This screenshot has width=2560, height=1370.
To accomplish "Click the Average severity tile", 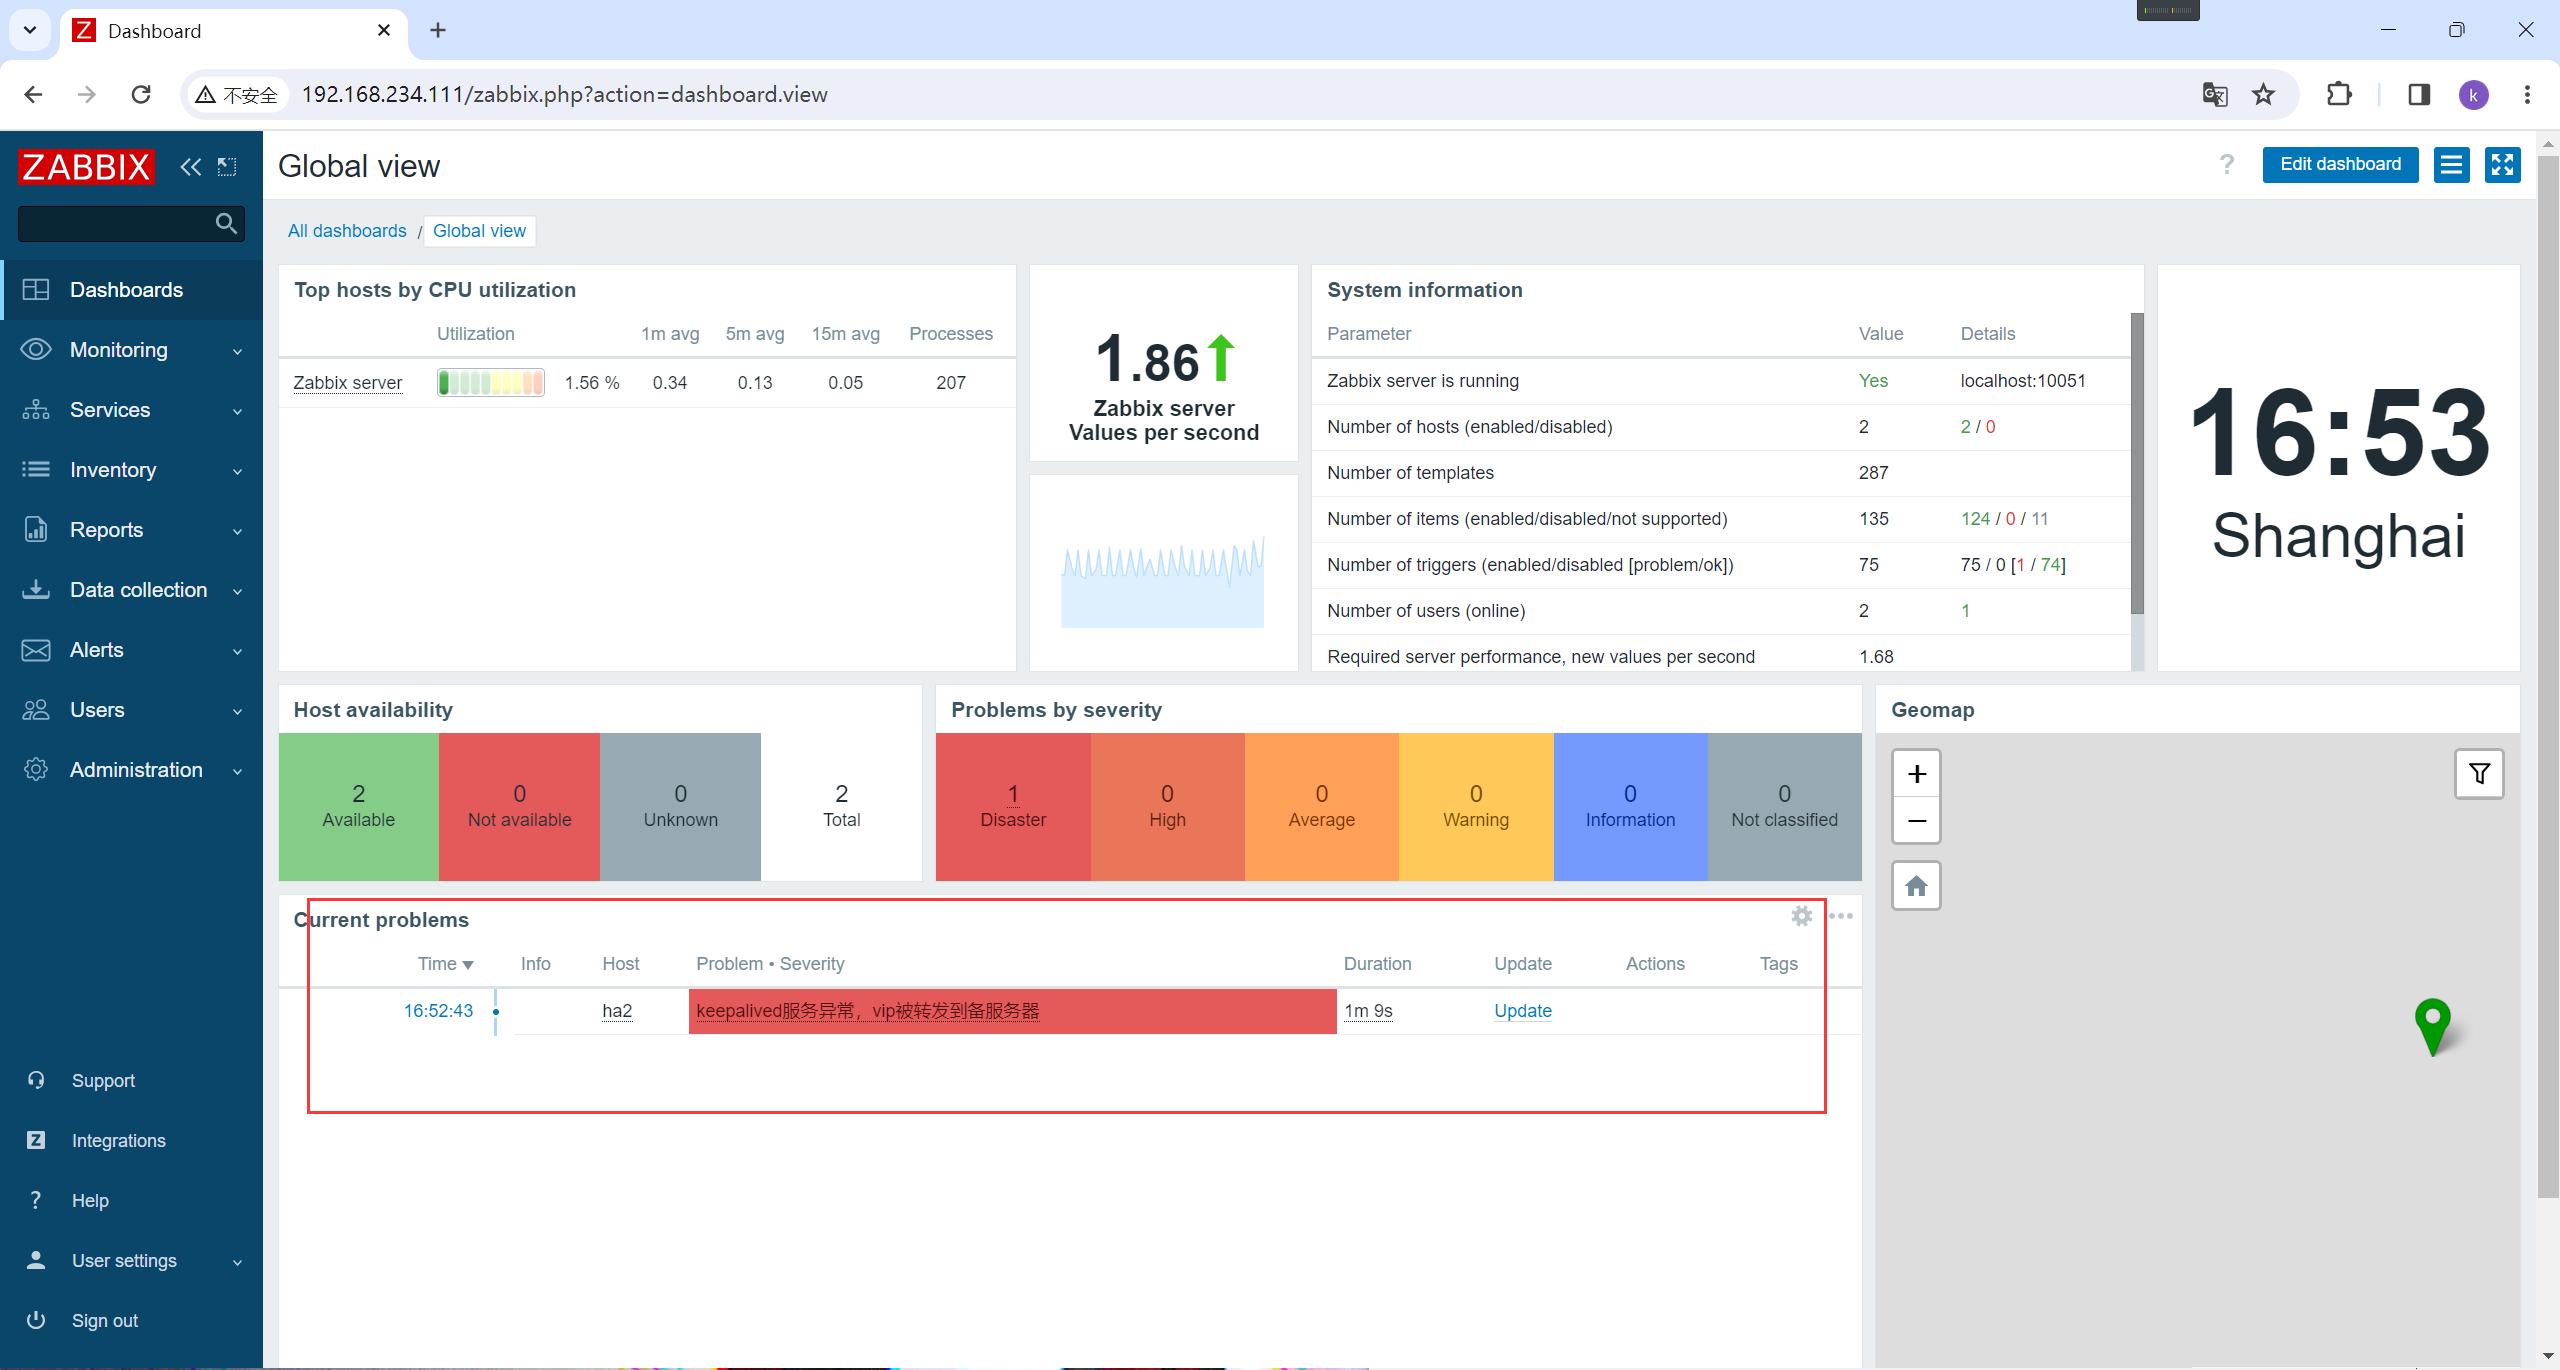I will (1322, 807).
